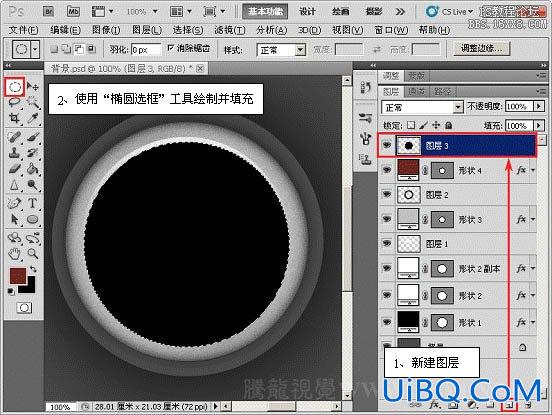Open the 样式 style dropdown showing 正常
This screenshot has height=415, width=552.
[x=281, y=50]
